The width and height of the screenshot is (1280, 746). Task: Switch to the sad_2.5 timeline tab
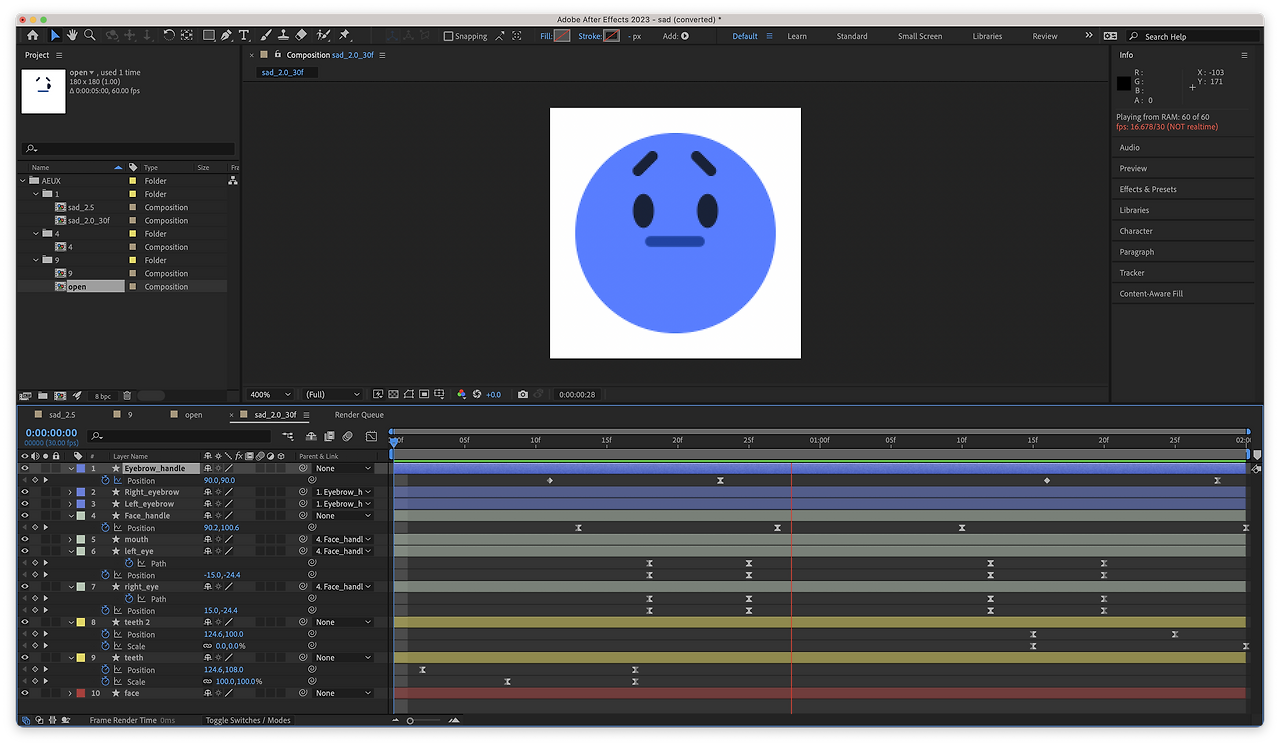(62, 414)
